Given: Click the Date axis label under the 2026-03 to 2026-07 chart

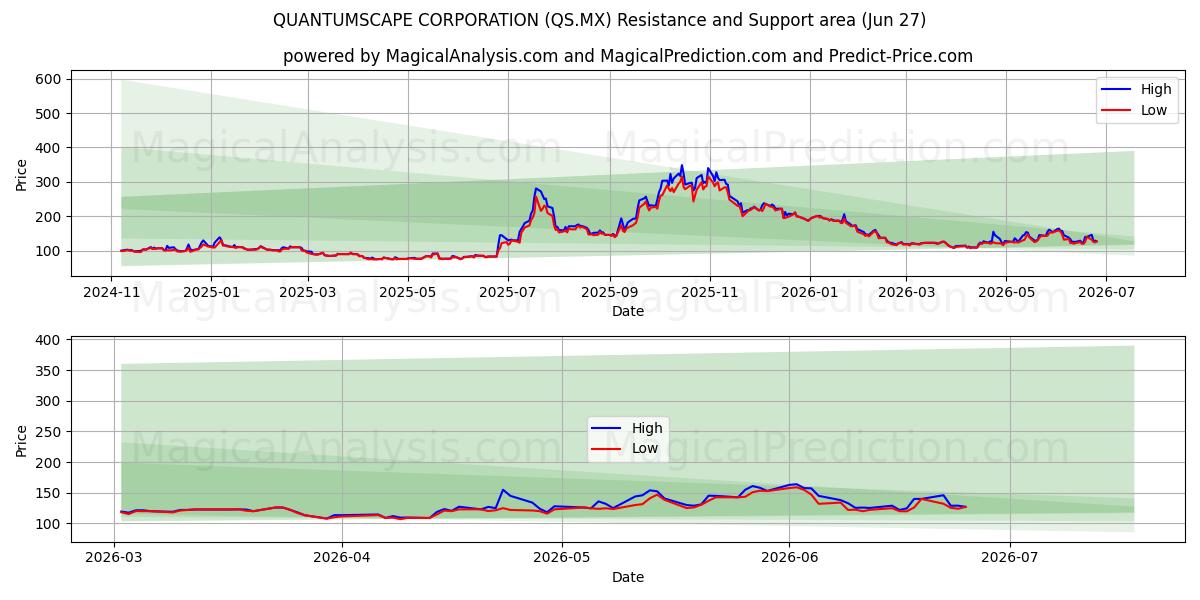Looking at the screenshot, I should [x=627, y=577].
